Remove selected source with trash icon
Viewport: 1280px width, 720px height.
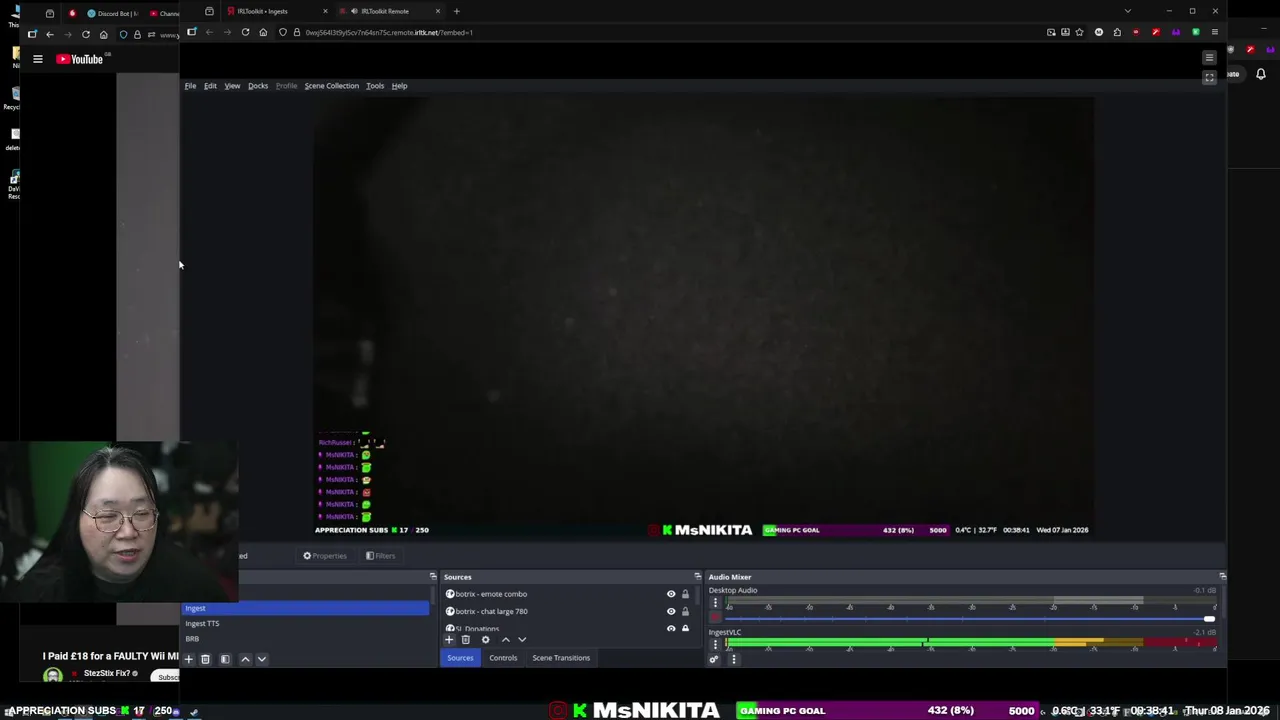[465, 640]
